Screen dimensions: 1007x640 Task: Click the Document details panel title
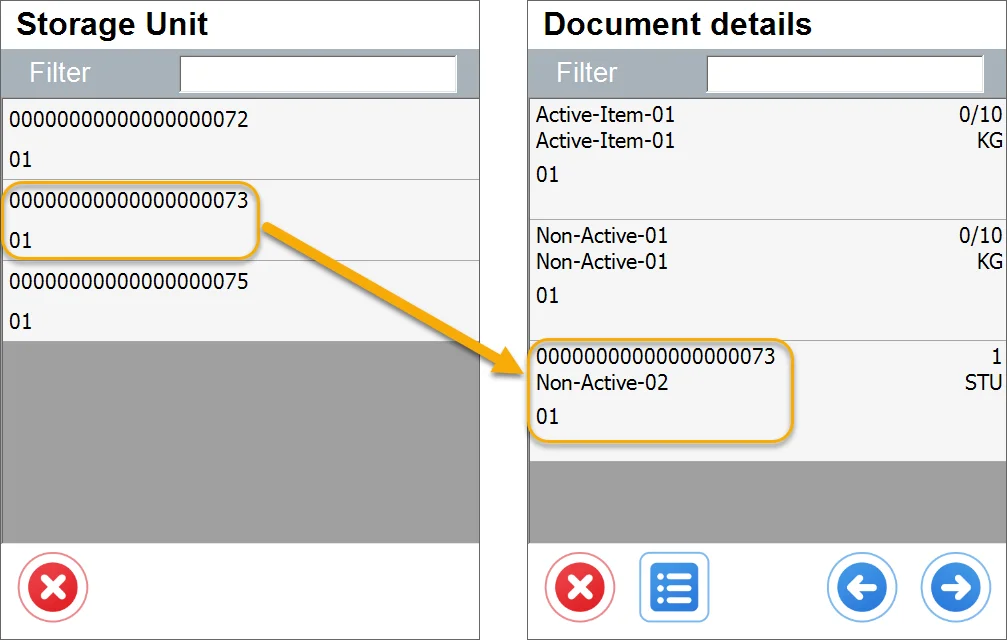[x=677, y=24]
